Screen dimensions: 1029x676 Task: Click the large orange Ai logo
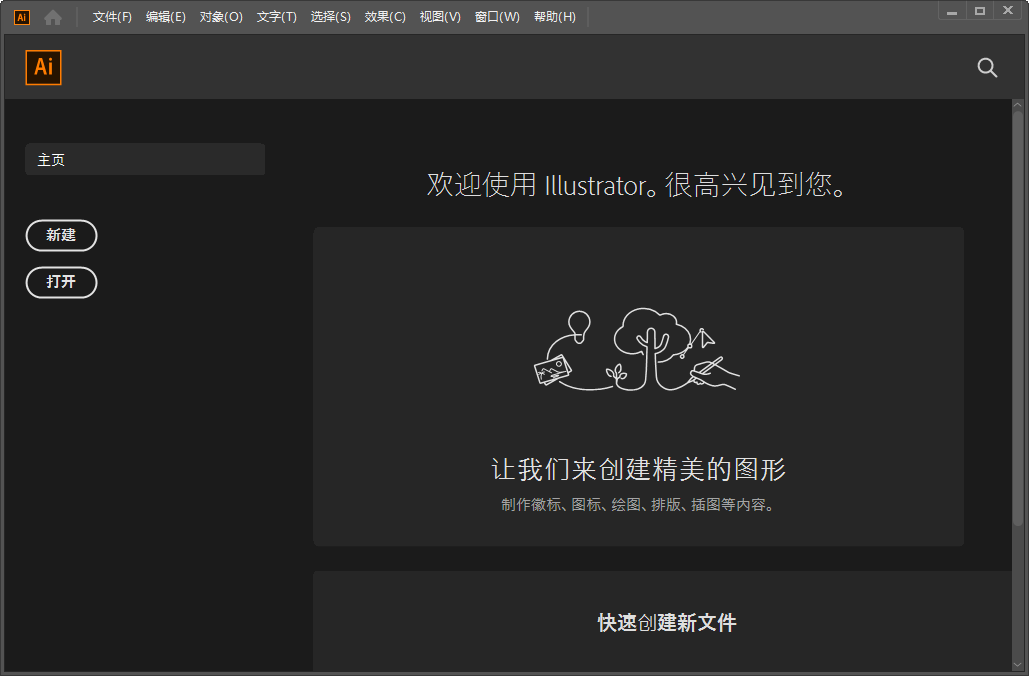[x=44, y=67]
